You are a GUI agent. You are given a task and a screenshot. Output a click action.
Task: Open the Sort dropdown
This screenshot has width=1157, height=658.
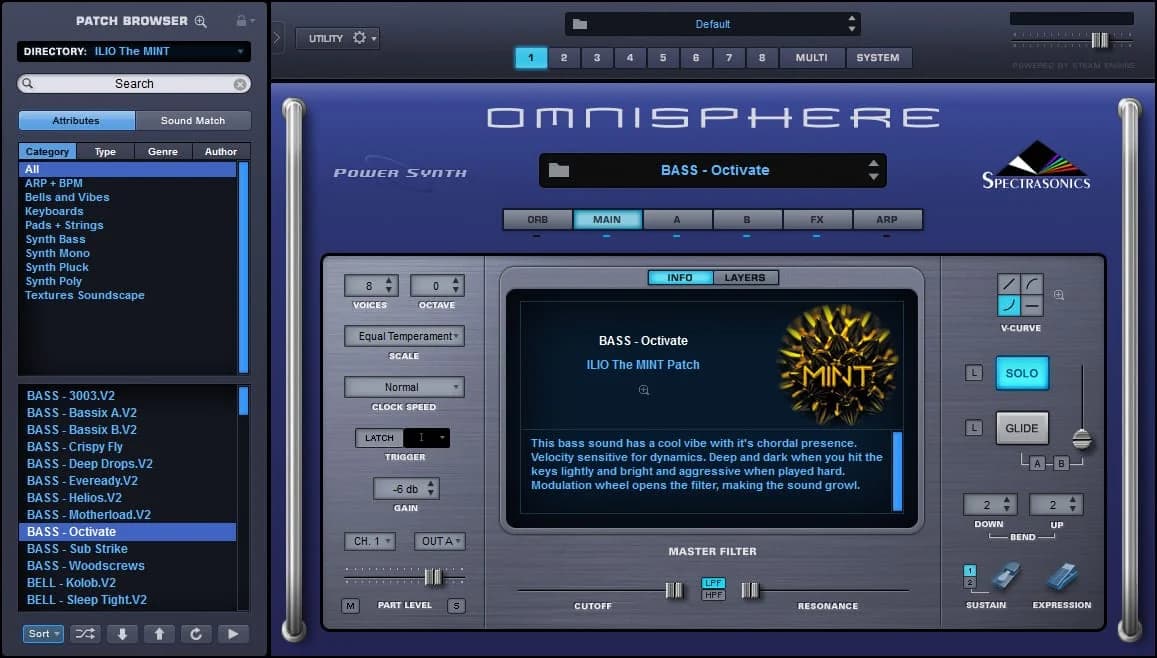point(42,633)
